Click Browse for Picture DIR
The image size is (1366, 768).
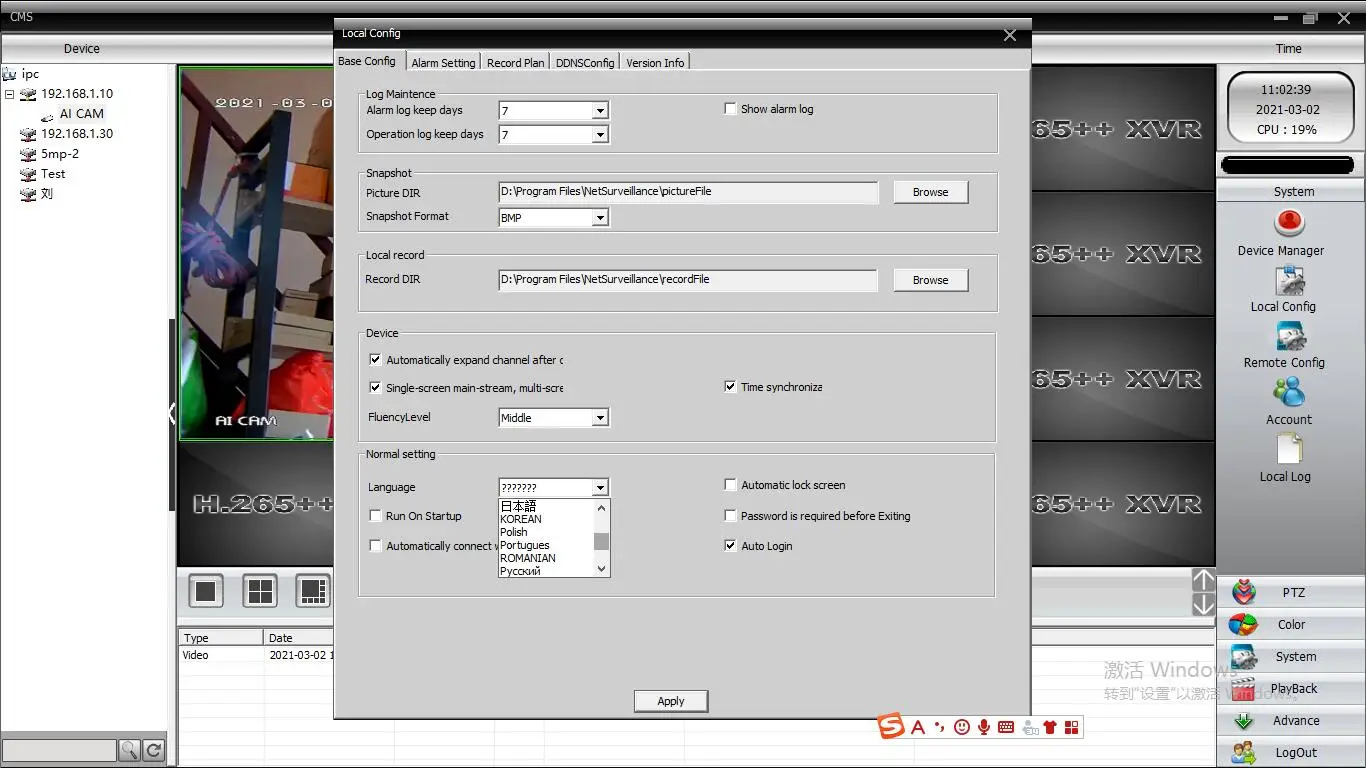click(x=930, y=192)
